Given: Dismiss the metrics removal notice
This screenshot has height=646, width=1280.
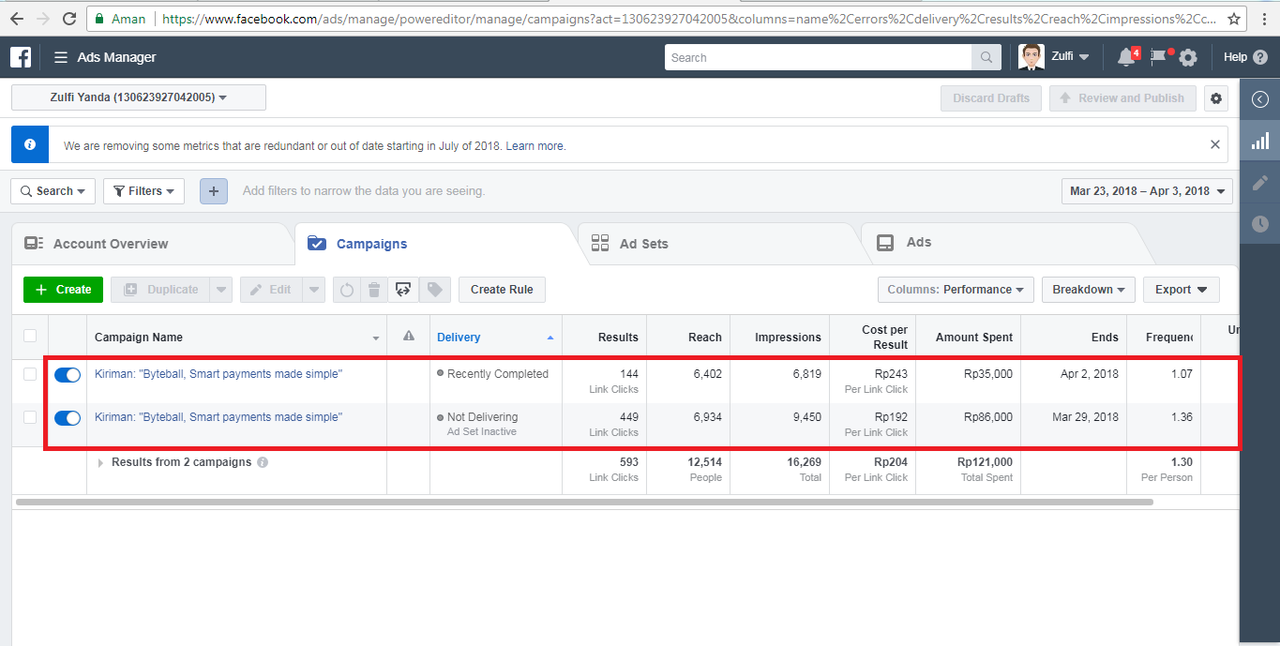Looking at the screenshot, I should tap(1215, 145).
